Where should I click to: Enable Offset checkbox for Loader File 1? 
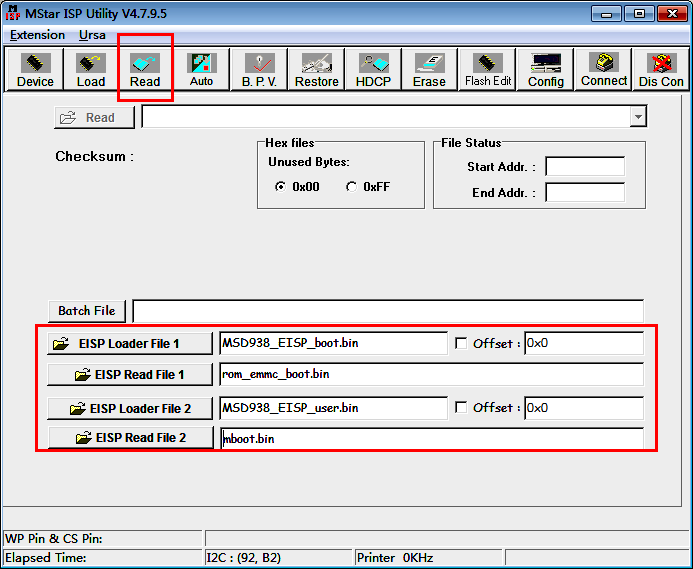461,343
